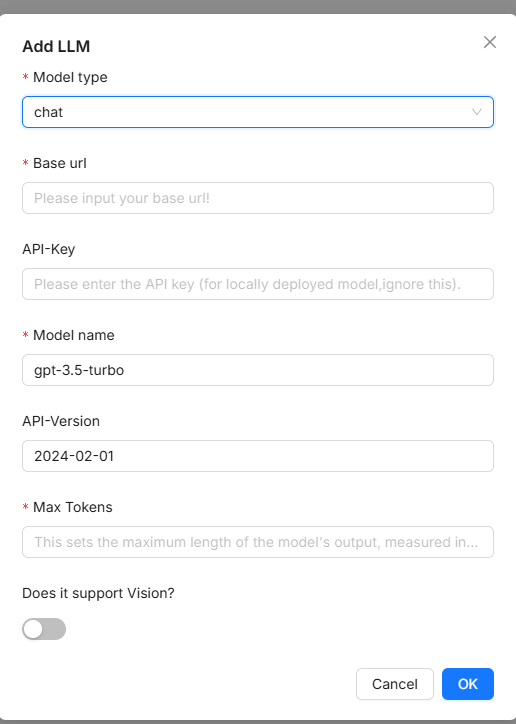Expand Model type dropdown using chevron arrow
This screenshot has height=724, width=516.
click(x=477, y=112)
